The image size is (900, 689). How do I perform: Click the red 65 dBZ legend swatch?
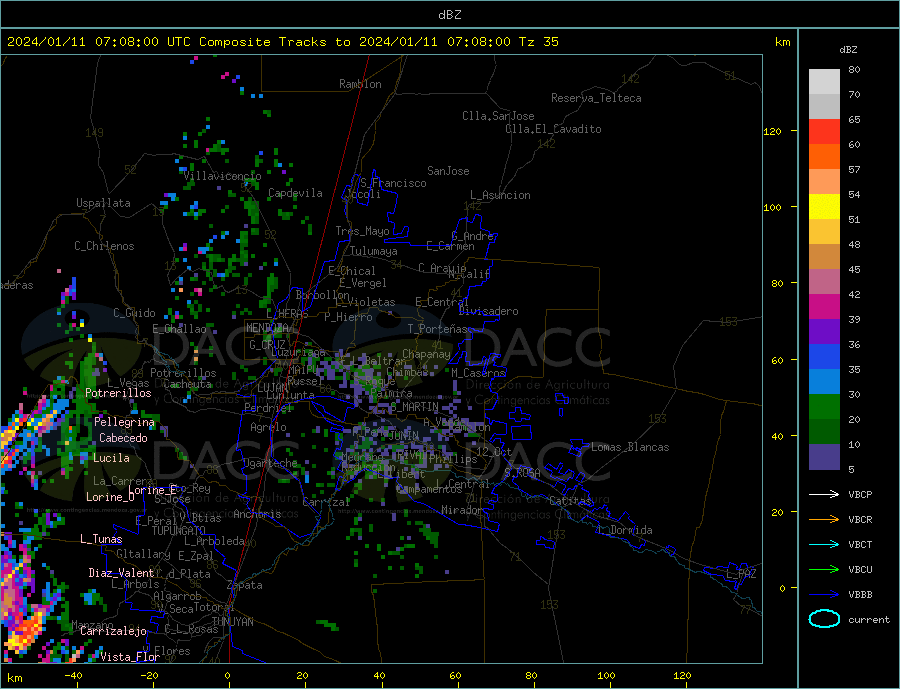tap(824, 131)
